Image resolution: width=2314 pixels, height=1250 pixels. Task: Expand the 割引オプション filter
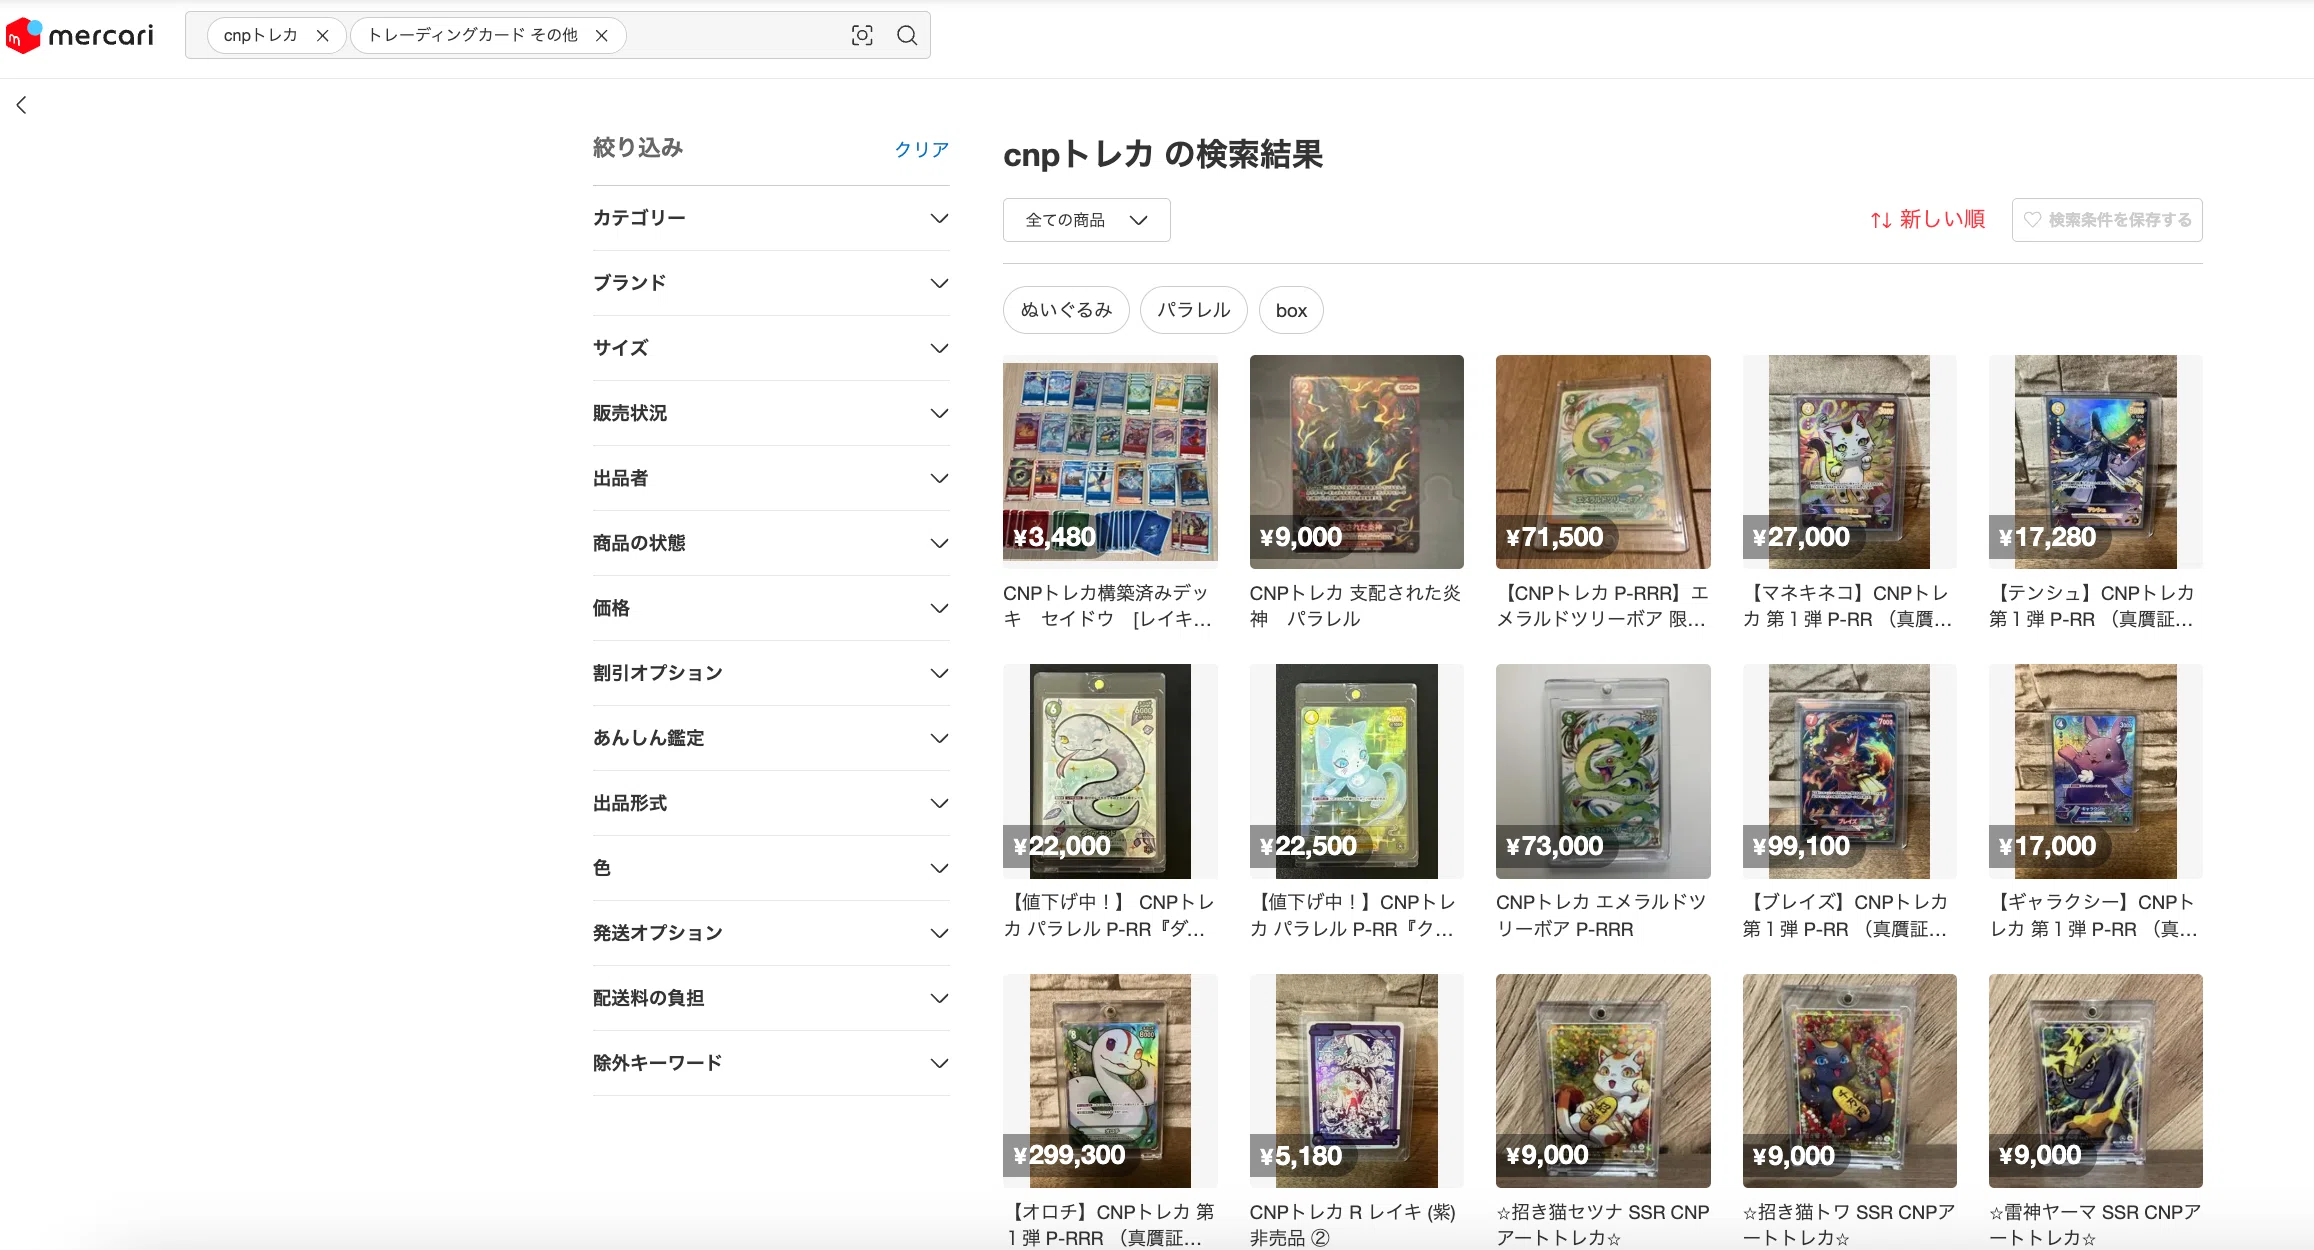tap(771, 673)
